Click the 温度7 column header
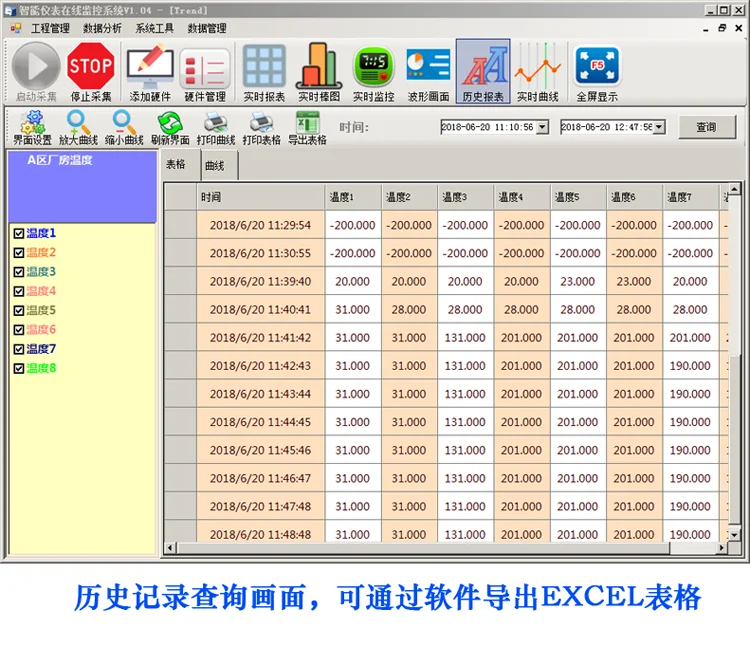The image size is (750, 665). coord(691,197)
